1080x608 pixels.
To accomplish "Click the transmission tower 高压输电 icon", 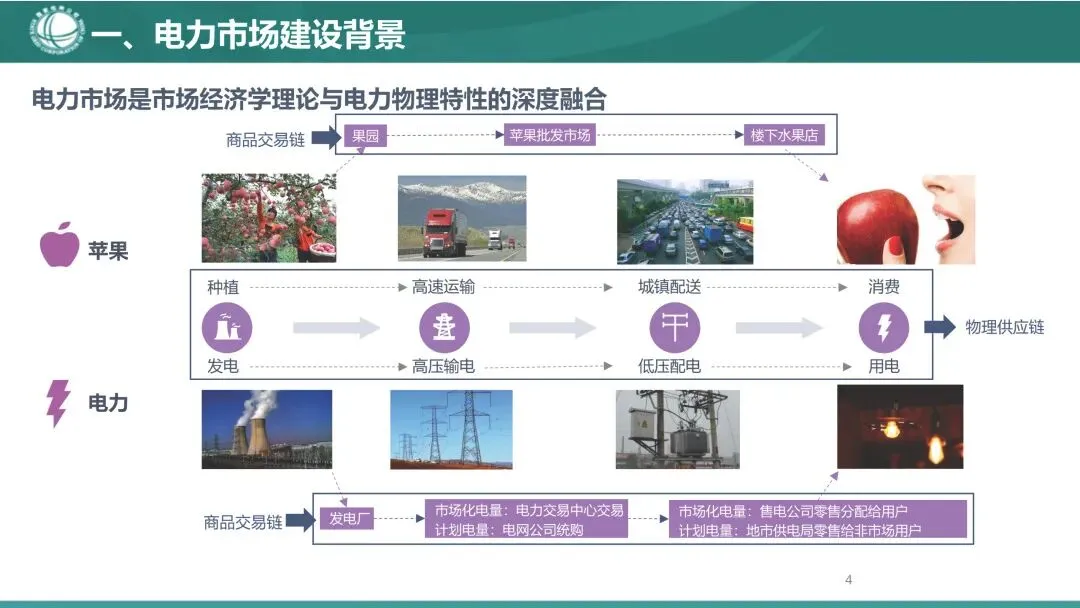I will point(444,327).
